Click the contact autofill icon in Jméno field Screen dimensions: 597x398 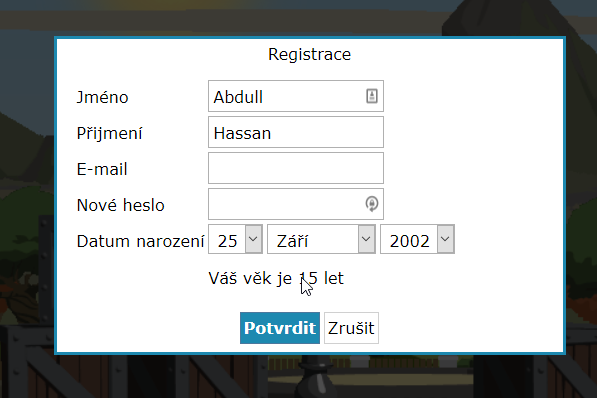[x=372, y=96]
